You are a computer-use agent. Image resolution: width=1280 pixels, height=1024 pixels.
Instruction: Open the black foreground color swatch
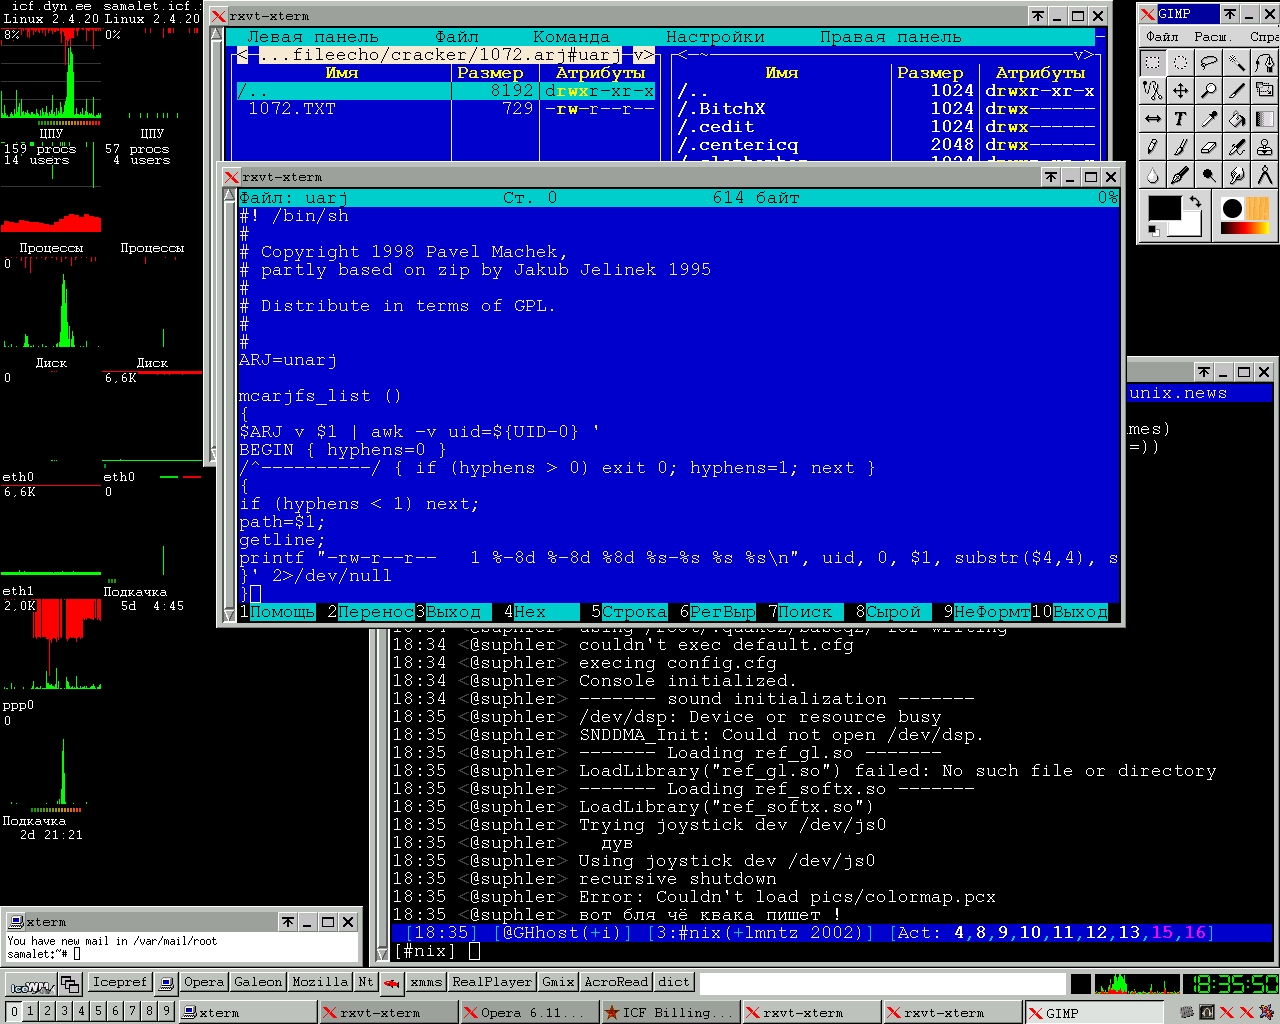pyautogui.click(x=1164, y=208)
